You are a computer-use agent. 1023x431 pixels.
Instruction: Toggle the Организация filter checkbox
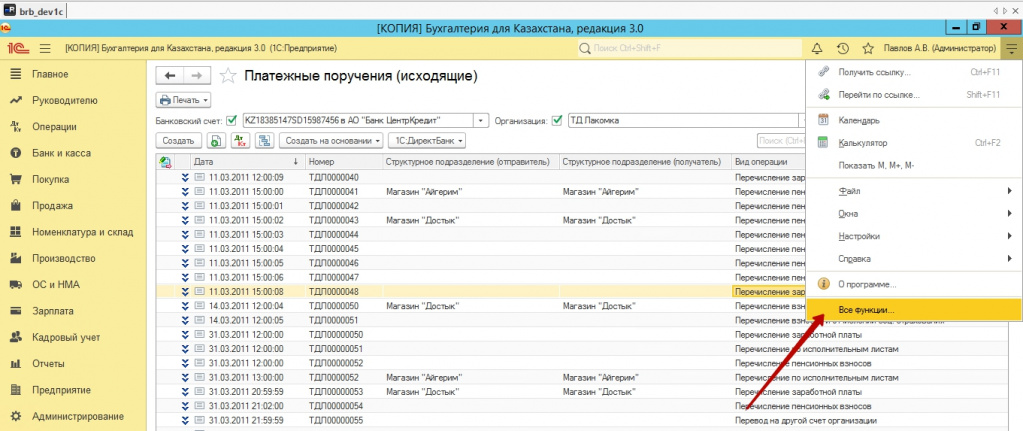pyautogui.click(x=557, y=121)
